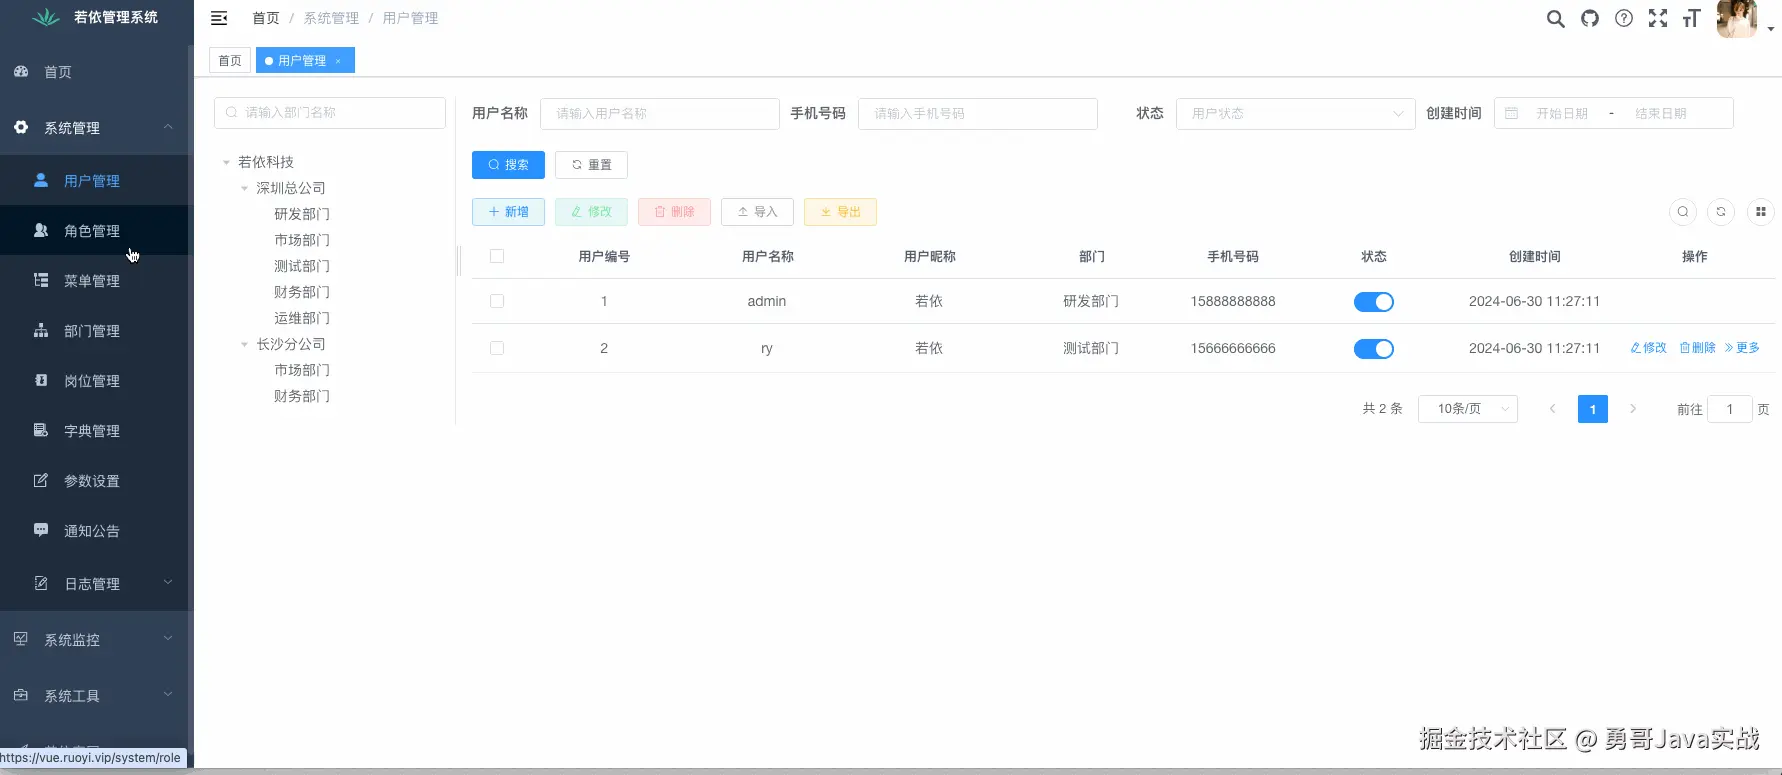Open the column display settings icon
This screenshot has height=775, width=1782.
point(1761,212)
